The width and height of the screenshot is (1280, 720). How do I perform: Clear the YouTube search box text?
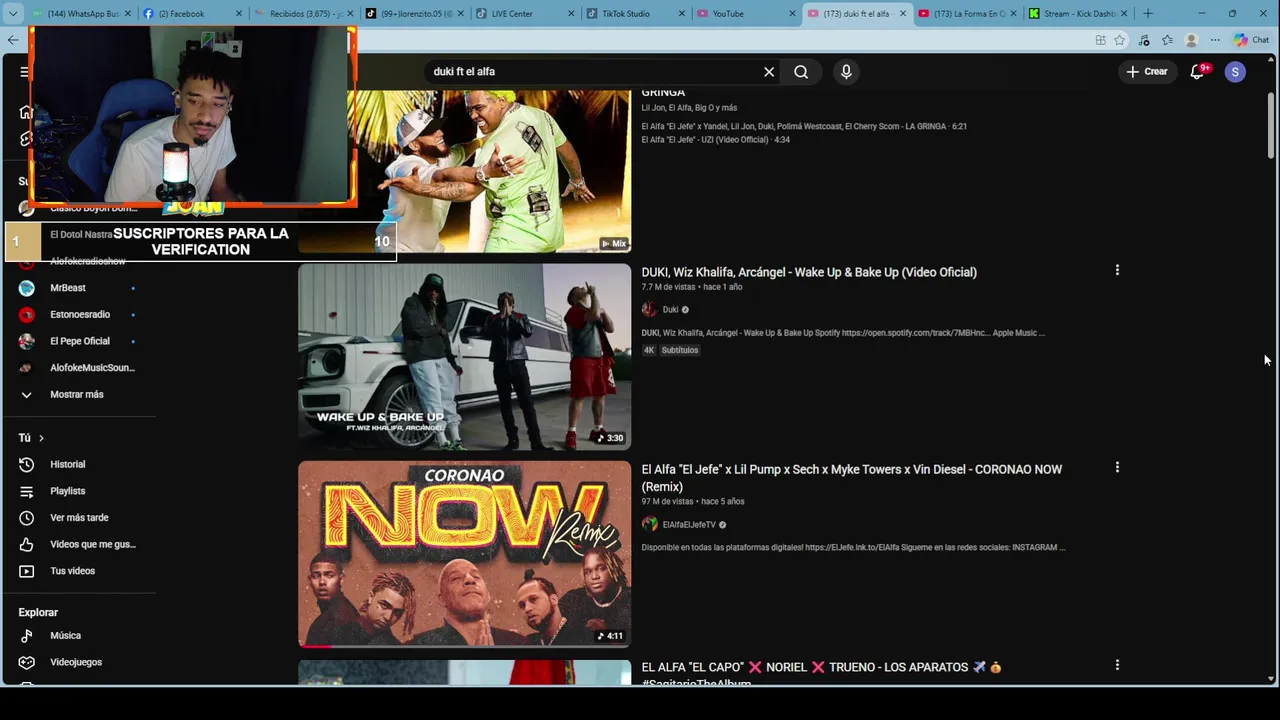click(x=769, y=72)
